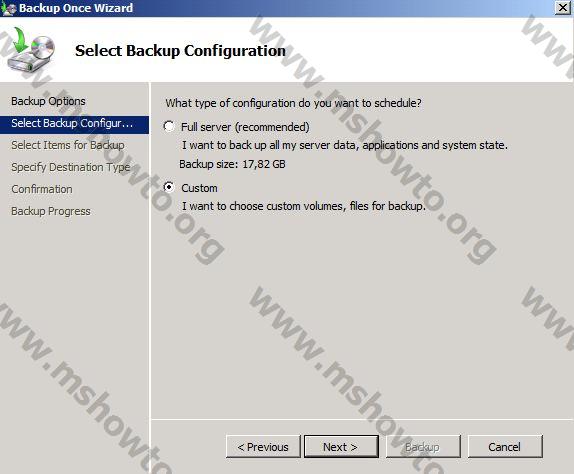The height and width of the screenshot is (474, 574).
Task: Open the Select Backup Configuration step
Action: 74,123
